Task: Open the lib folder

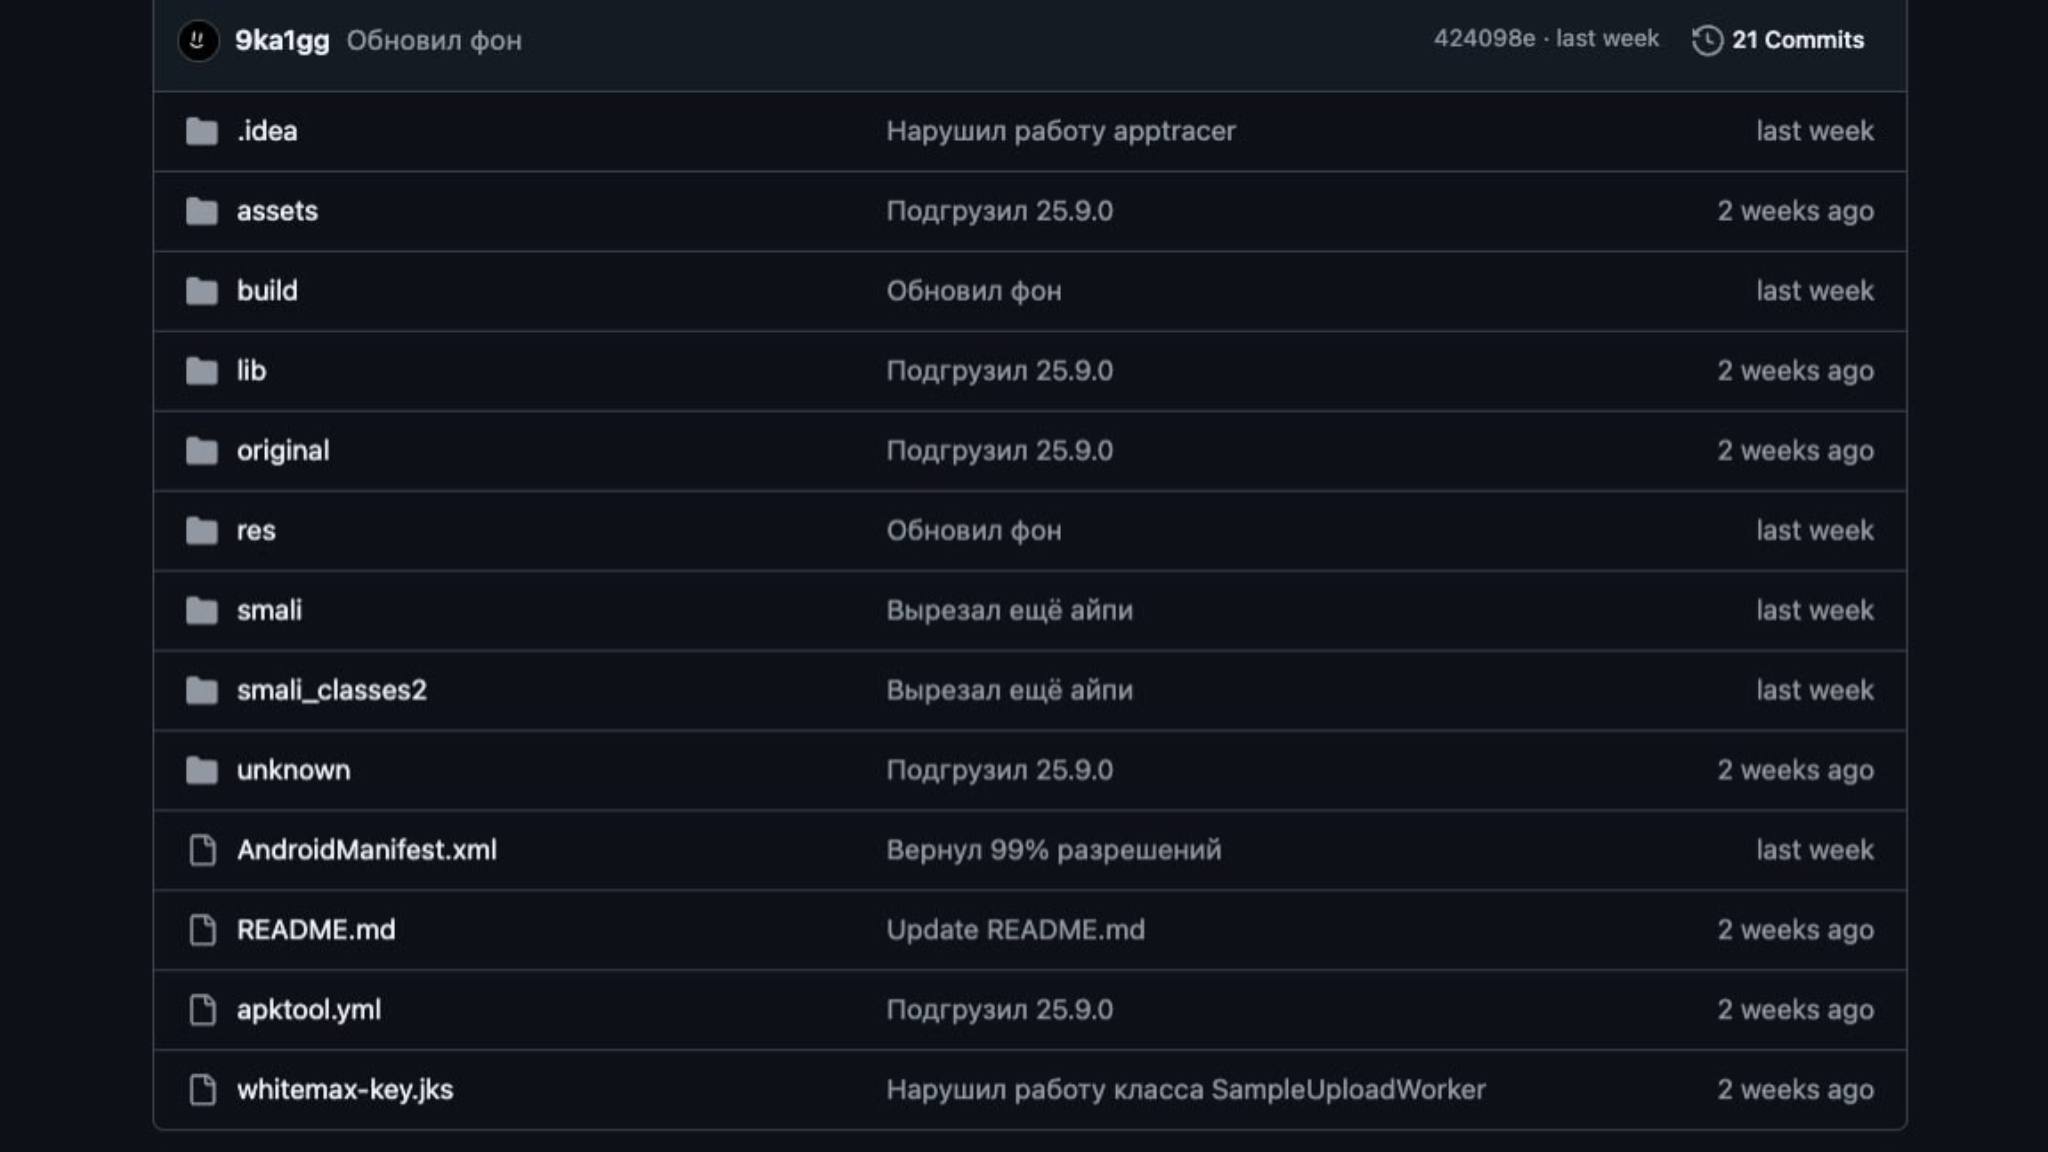Action: [251, 371]
